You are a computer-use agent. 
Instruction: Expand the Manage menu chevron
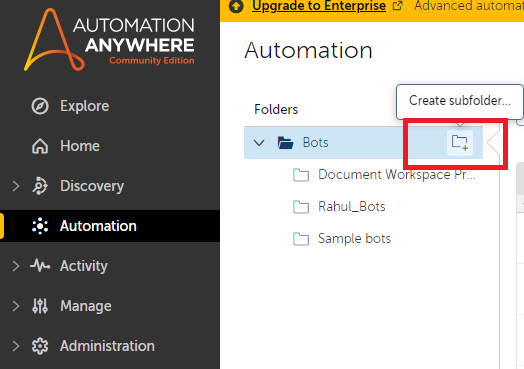(x=15, y=306)
